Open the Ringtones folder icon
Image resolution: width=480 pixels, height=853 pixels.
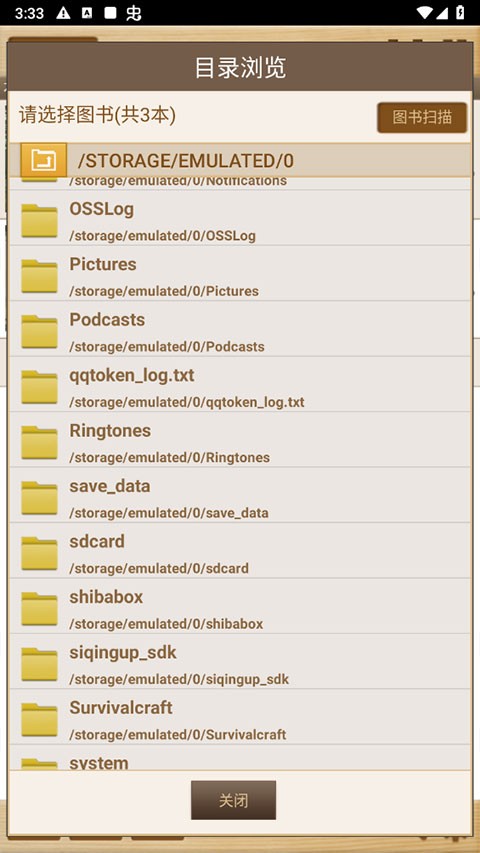click(x=39, y=443)
